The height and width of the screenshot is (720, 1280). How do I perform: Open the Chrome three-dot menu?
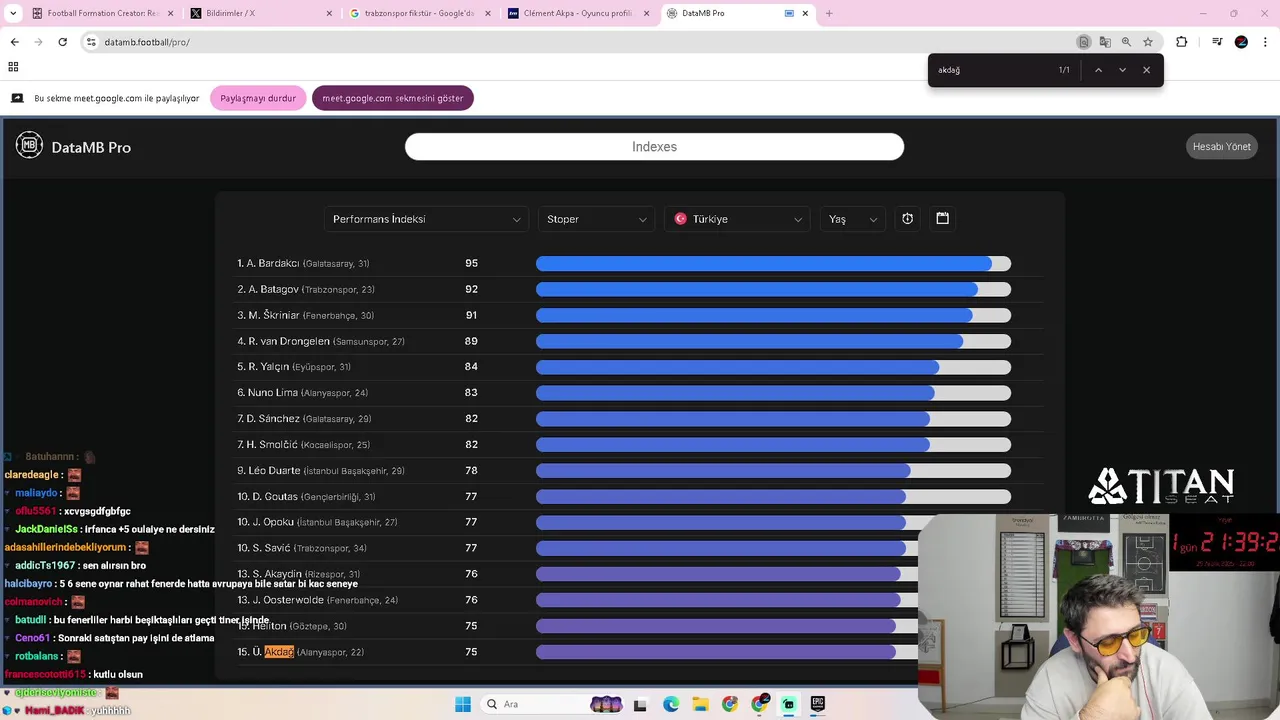click(x=1266, y=42)
